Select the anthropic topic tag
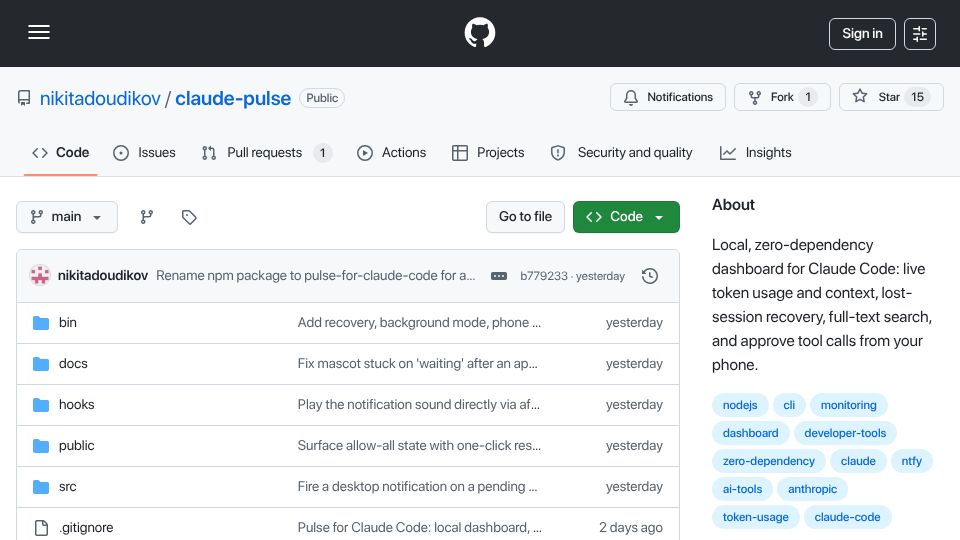The height and width of the screenshot is (540, 960). (x=812, y=490)
